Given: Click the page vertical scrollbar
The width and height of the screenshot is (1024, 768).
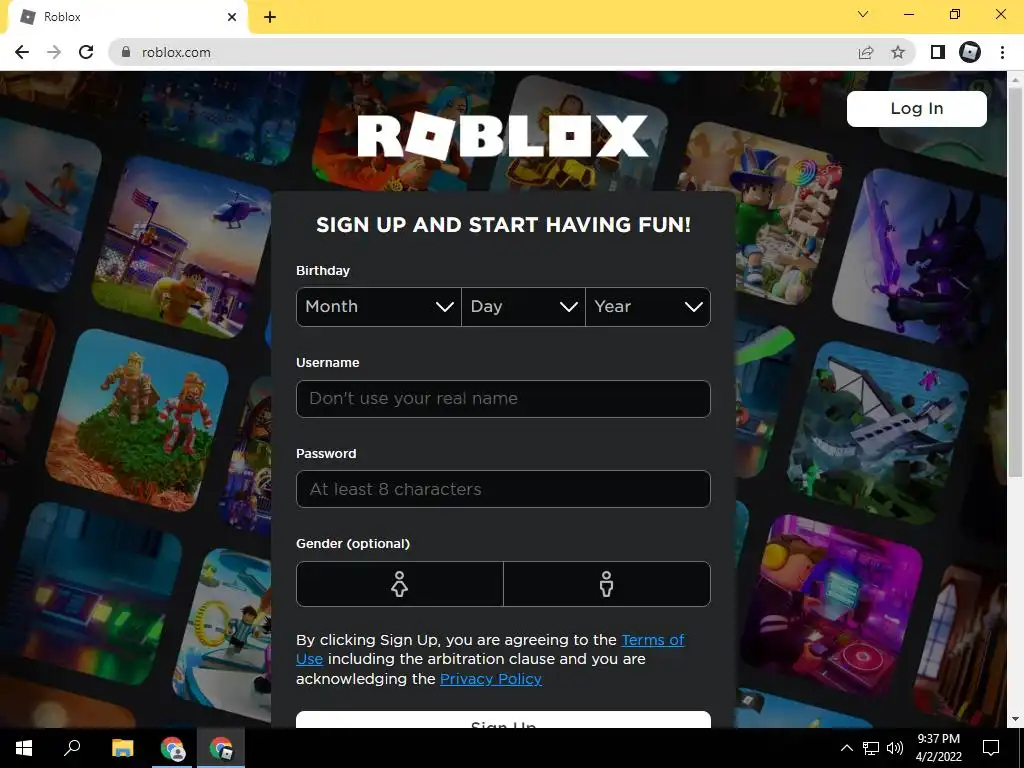Looking at the screenshot, I should pyautogui.click(x=1015, y=281).
